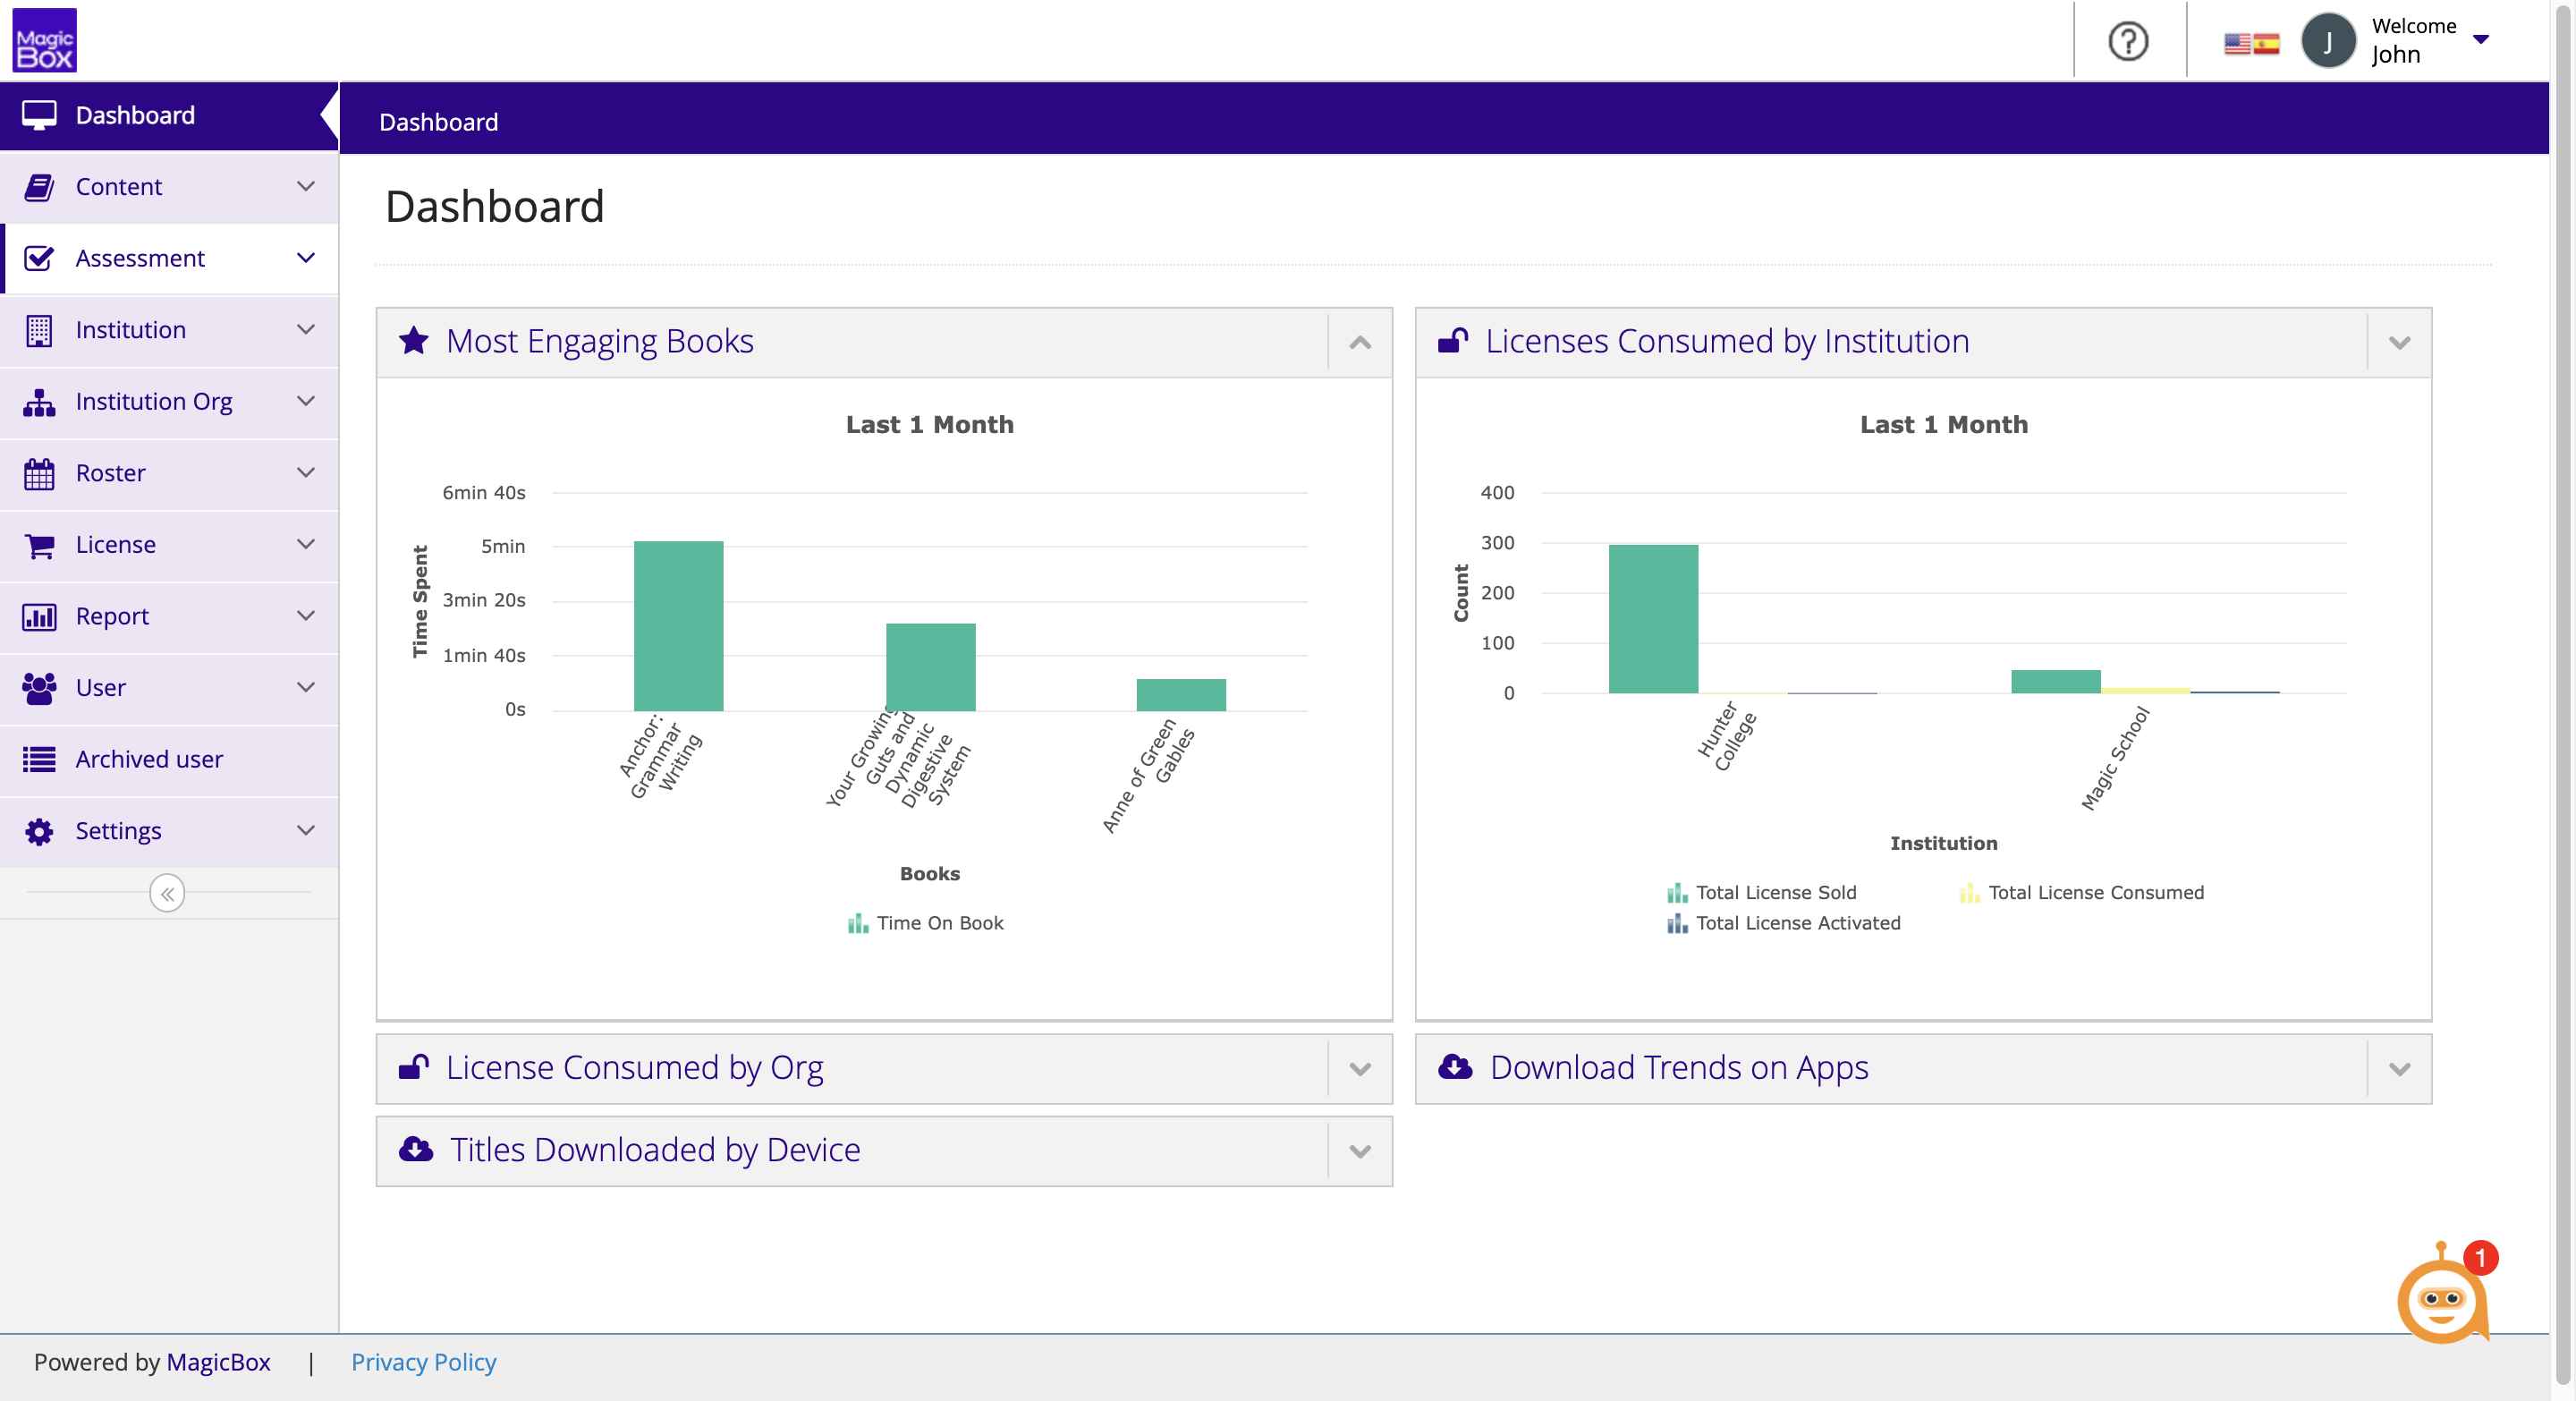The width and height of the screenshot is (2576, 1401).
Task: Toggle Licenses Consumed by Institution panel chevron
Action: pyautogui.click(x=2399, y=343)
